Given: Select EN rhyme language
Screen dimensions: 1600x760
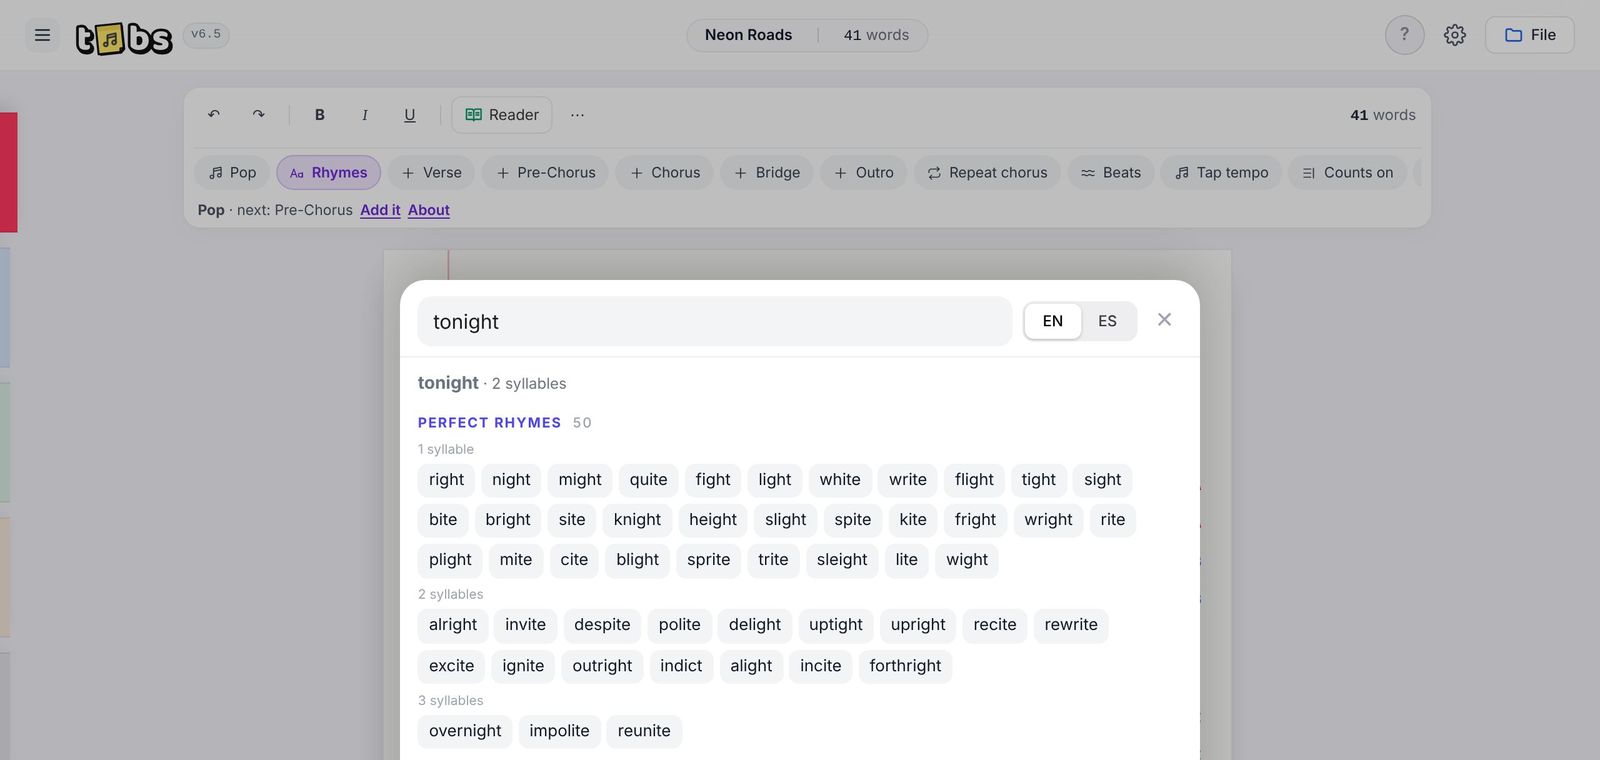Looking at the screenshot, I should tap(1053, 321).
